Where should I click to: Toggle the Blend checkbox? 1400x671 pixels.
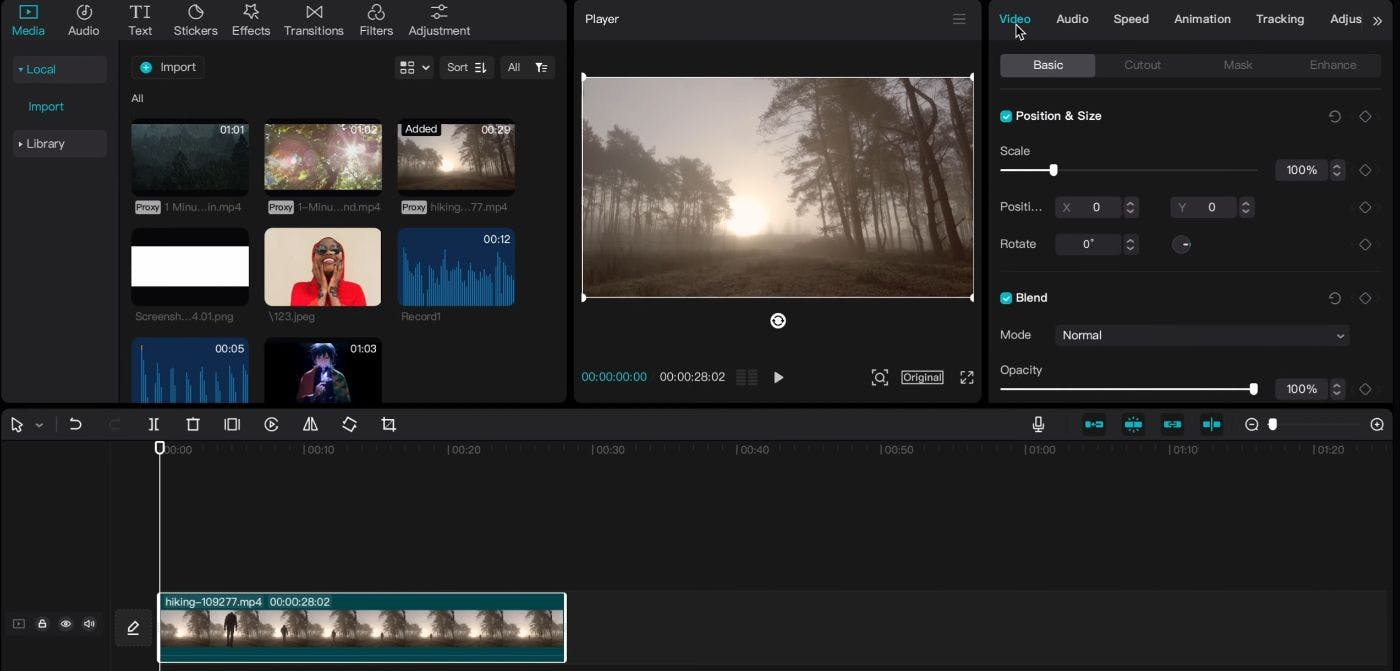pos(1006,298)
